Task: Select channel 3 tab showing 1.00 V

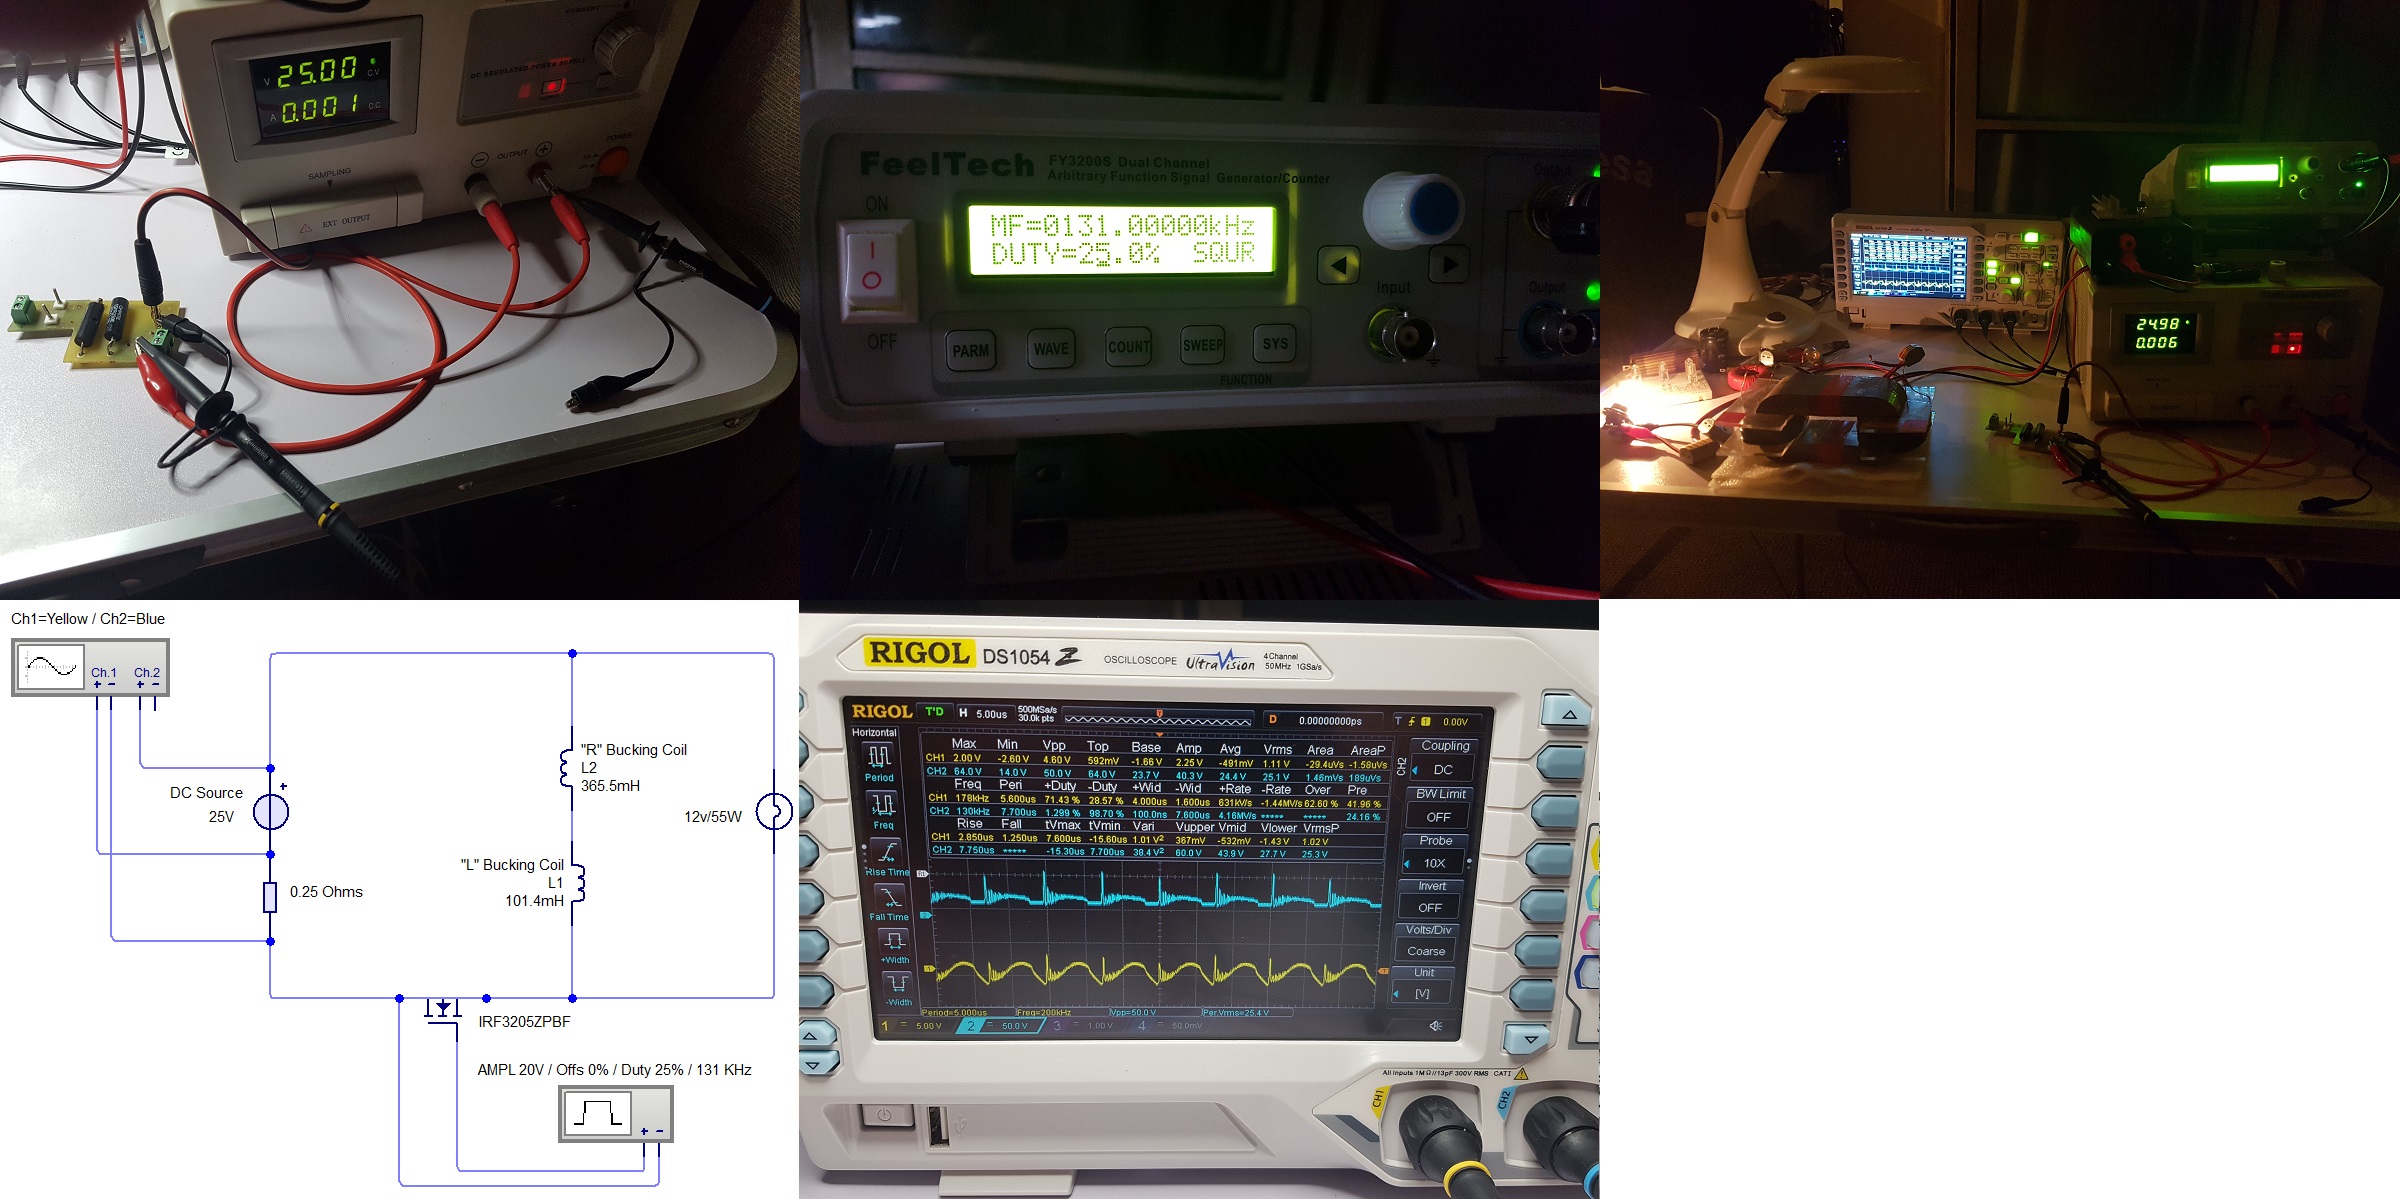Action: coord(1089,1025)
